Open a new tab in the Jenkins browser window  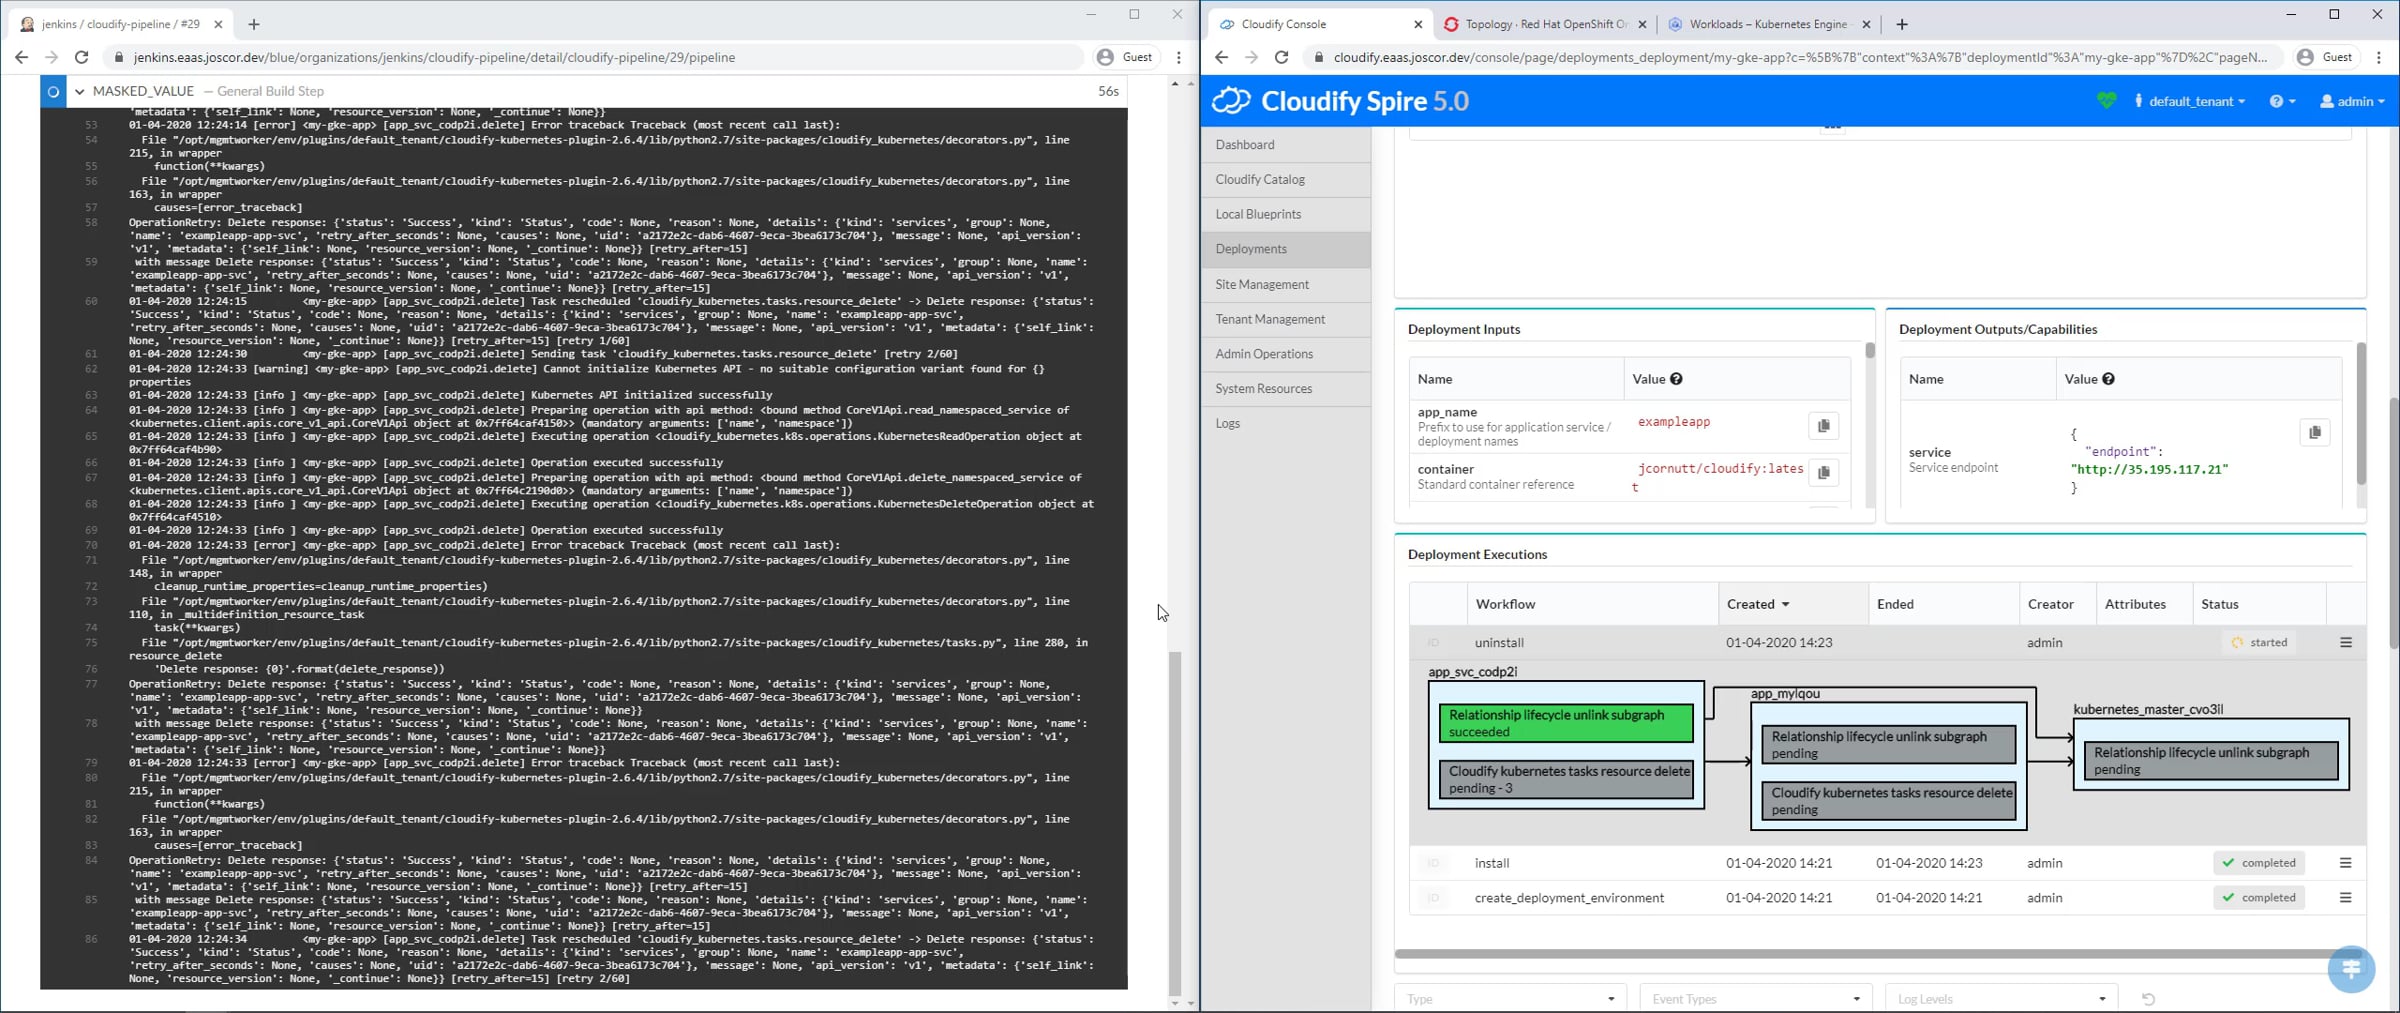254,24
